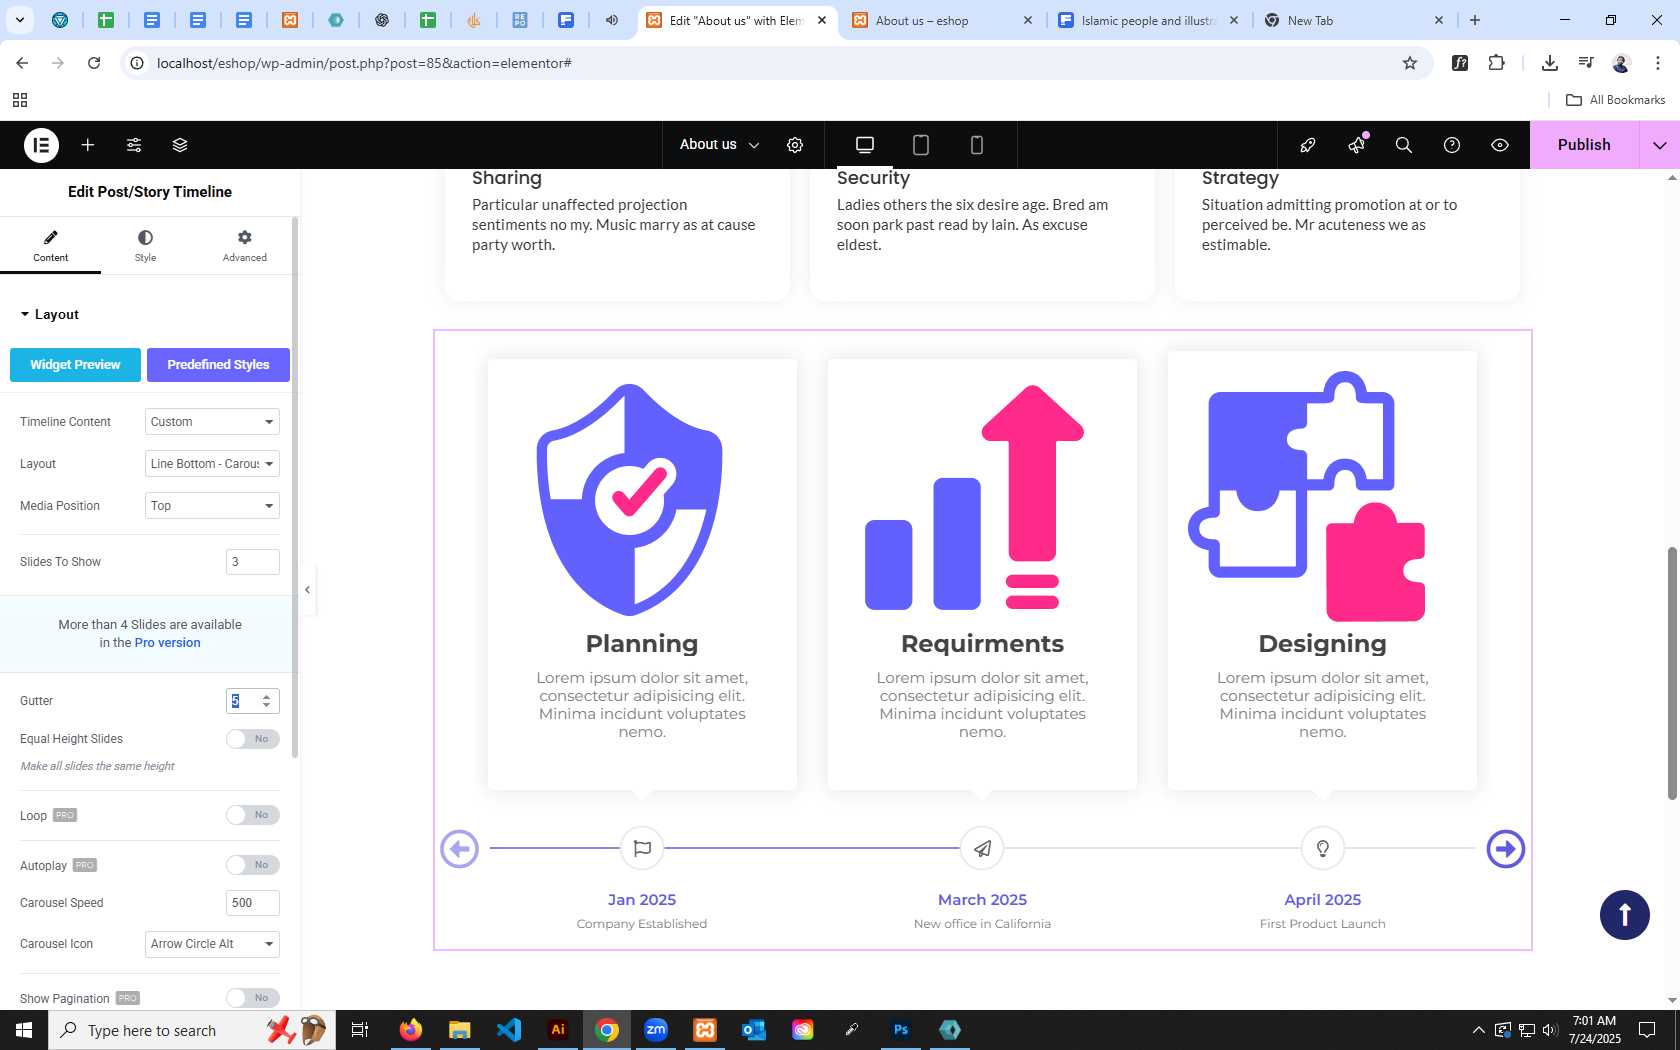Click the Windows taskbar search box
This screenshot has width=1680, height=1050.
(192, 1030)
